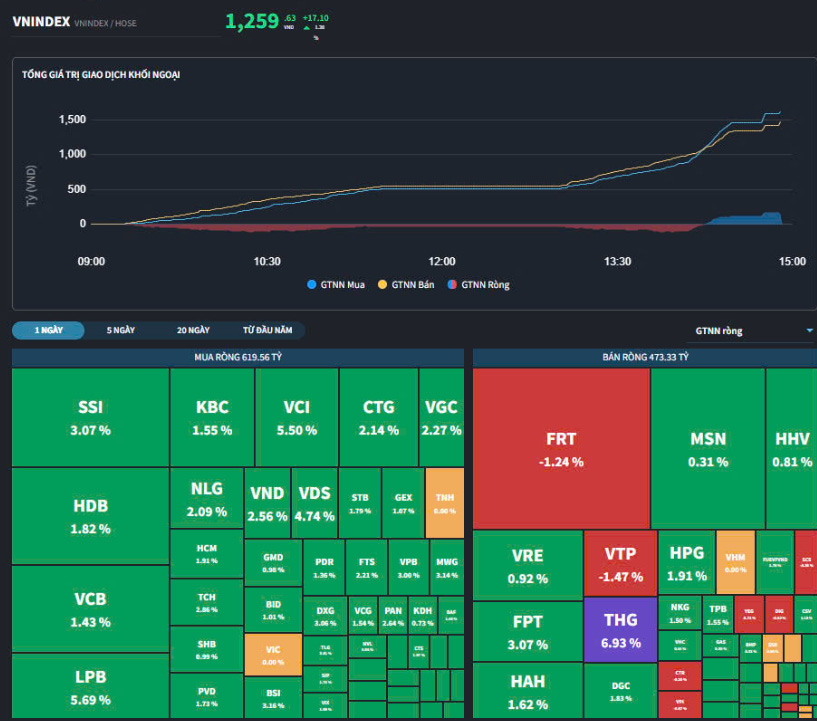Open the PDR tile
This screenshot has width=817, height=721.
click(x=324, y=568)
